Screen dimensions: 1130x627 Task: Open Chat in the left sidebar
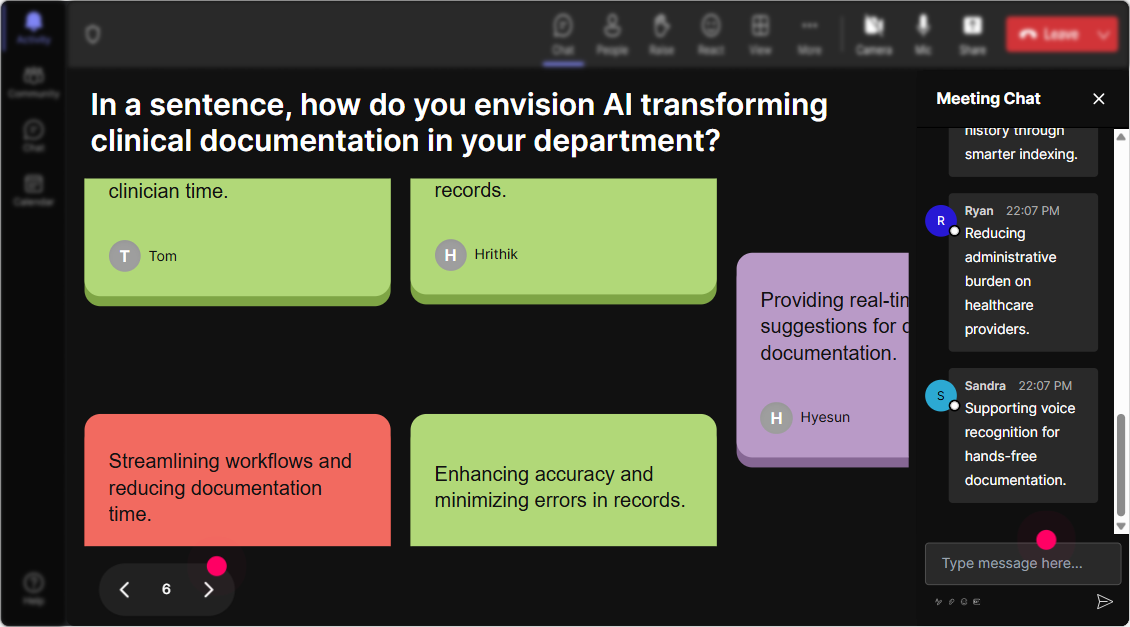tap(33, 135)
